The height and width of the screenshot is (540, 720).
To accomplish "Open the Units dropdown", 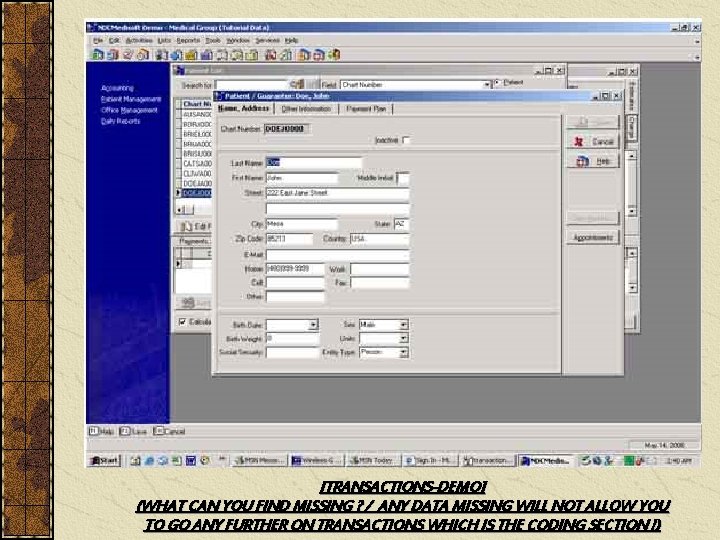I will (x=404, y=338).
